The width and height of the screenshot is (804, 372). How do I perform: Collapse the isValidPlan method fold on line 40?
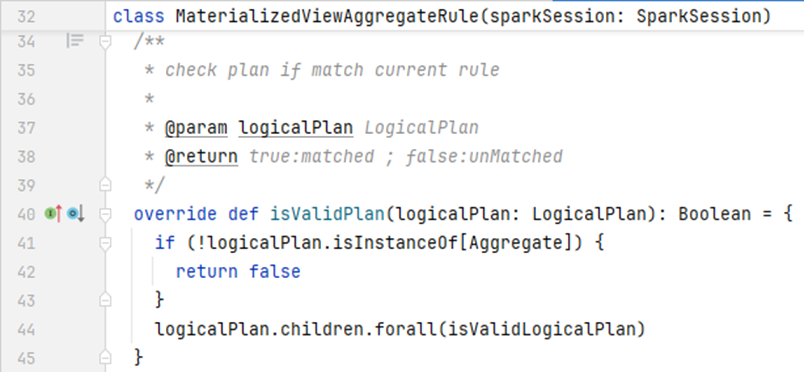click(105, 213)
